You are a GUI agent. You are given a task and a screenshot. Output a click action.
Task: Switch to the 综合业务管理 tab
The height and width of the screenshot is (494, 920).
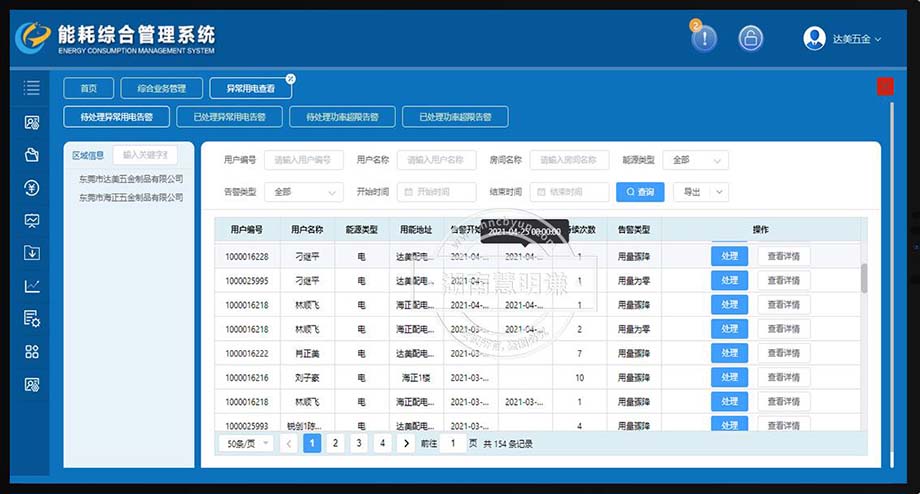[162, 88]
